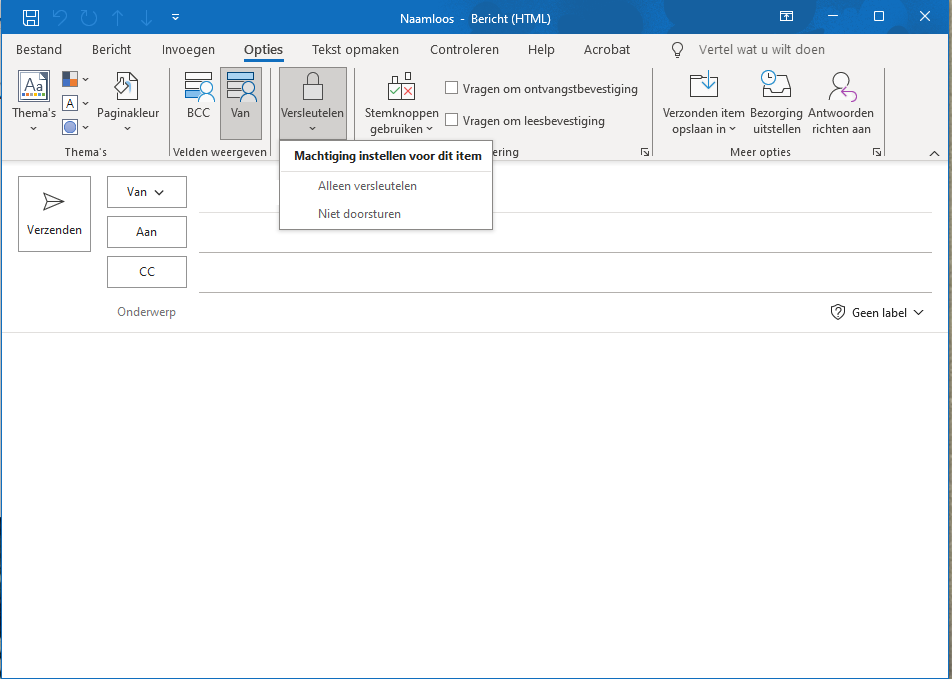Click the Verzenden send button
The height and width of the screenshot is (679, 952).
55,214
